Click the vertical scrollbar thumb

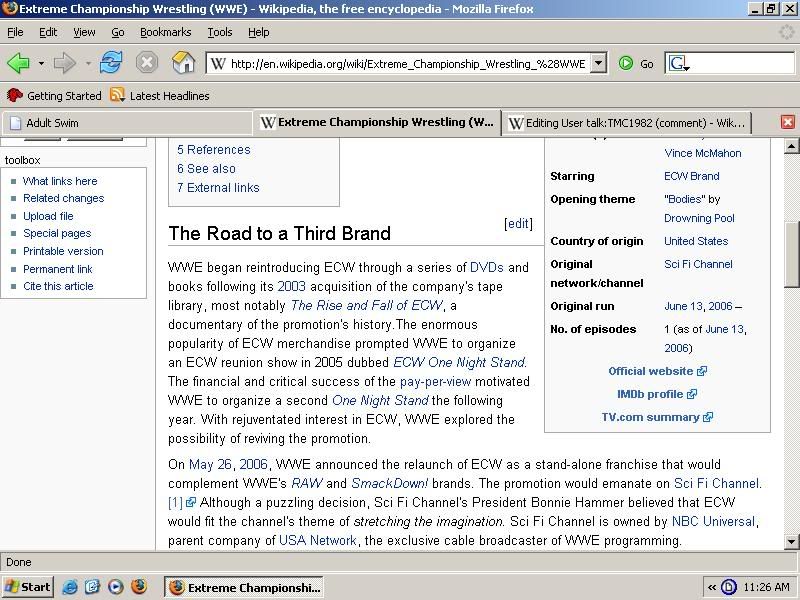point(791,255)
